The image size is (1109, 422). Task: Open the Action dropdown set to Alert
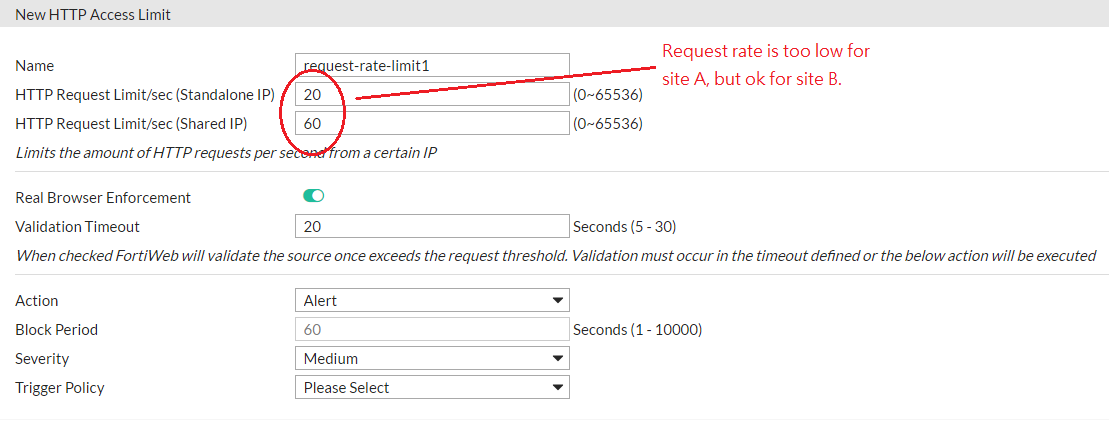pos(432,300)
